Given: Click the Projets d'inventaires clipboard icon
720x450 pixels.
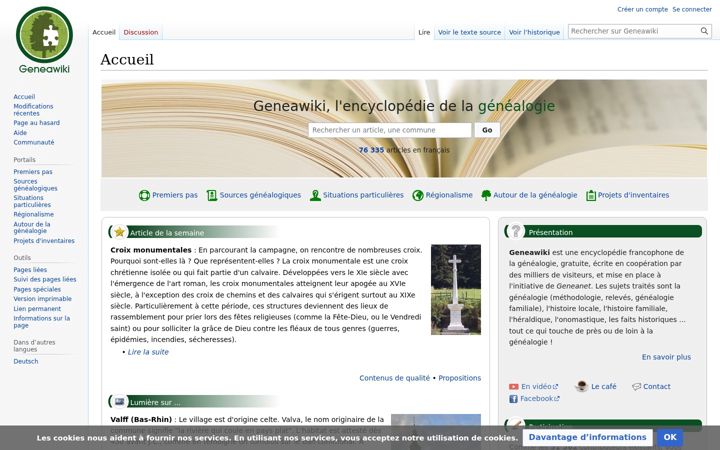Looking at the screenshot, I should click(591, 195).
